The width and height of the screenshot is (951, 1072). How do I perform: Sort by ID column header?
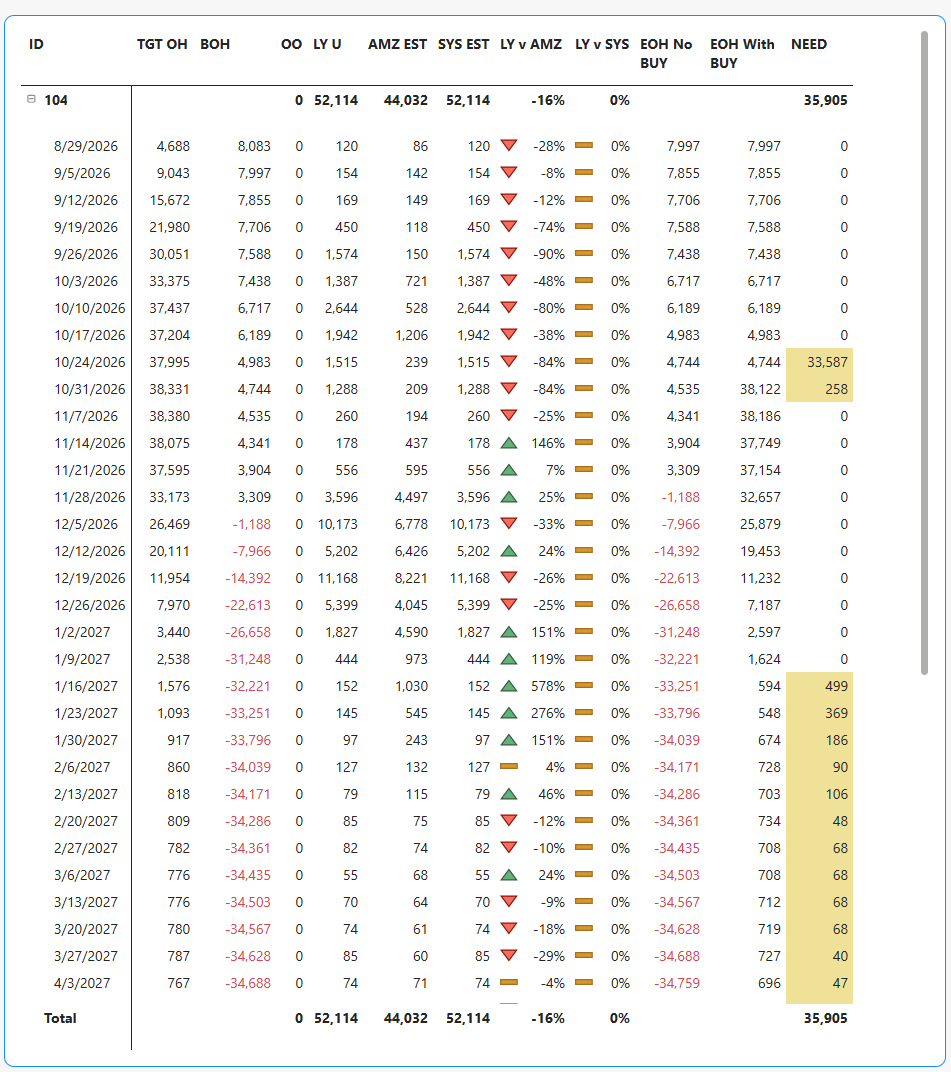[36, 44]
